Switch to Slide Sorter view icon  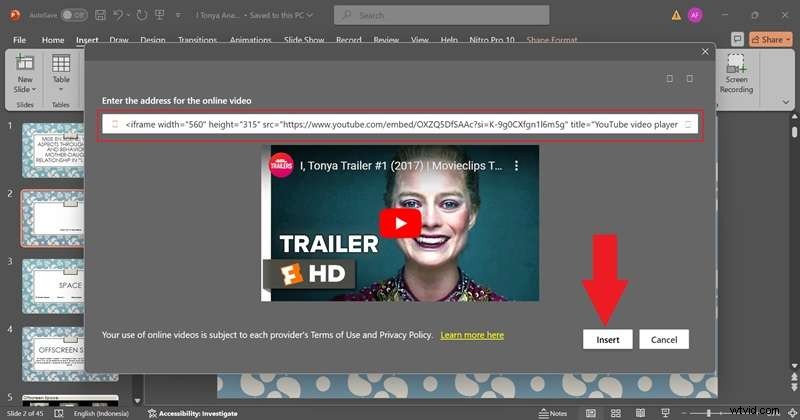pyautogui.click(x=616, y=413)
